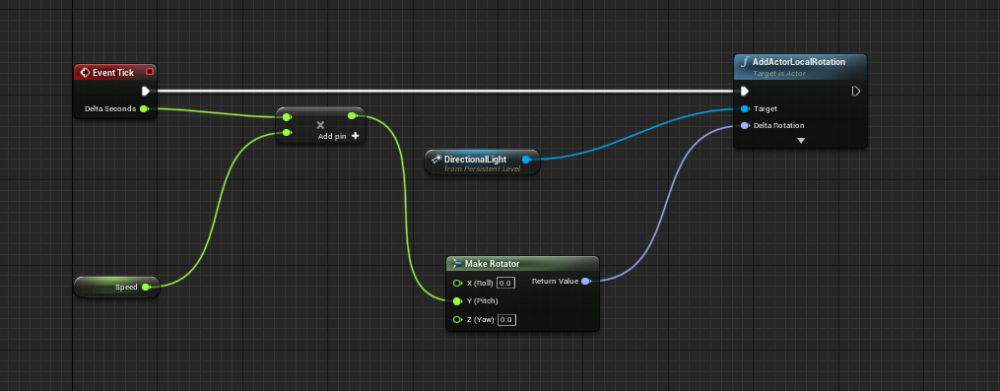1000x391 pixels.
Task: Click the multiply node's top input pin
Action: (287, 117)
